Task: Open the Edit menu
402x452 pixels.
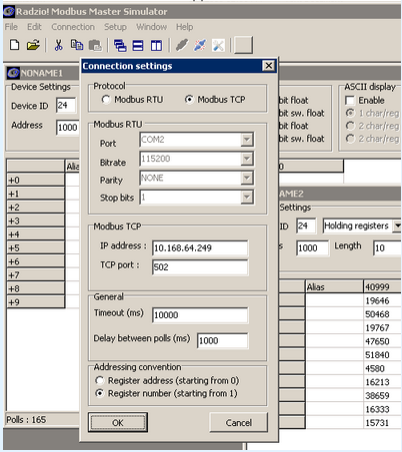Action: pyautogui.click(x=34, y=27)
